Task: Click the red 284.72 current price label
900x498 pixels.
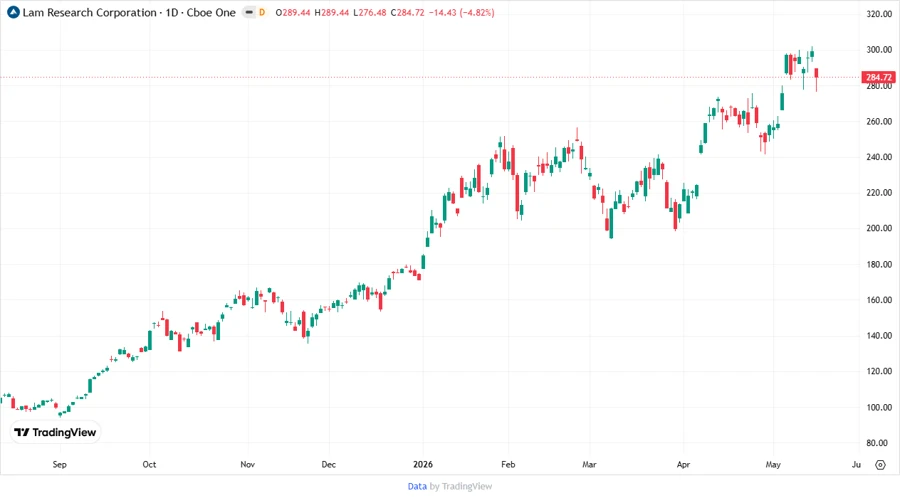Action: (x=878, y=77)
